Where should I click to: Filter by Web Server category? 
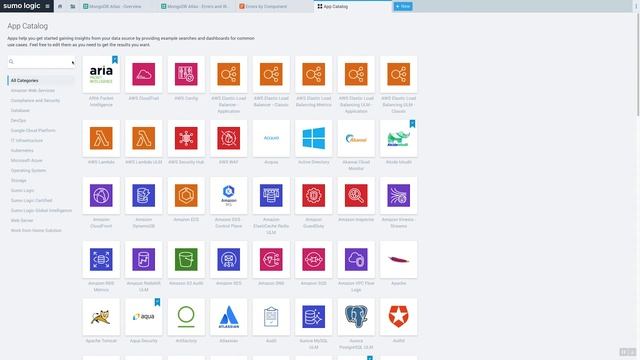tap(22, 220)
